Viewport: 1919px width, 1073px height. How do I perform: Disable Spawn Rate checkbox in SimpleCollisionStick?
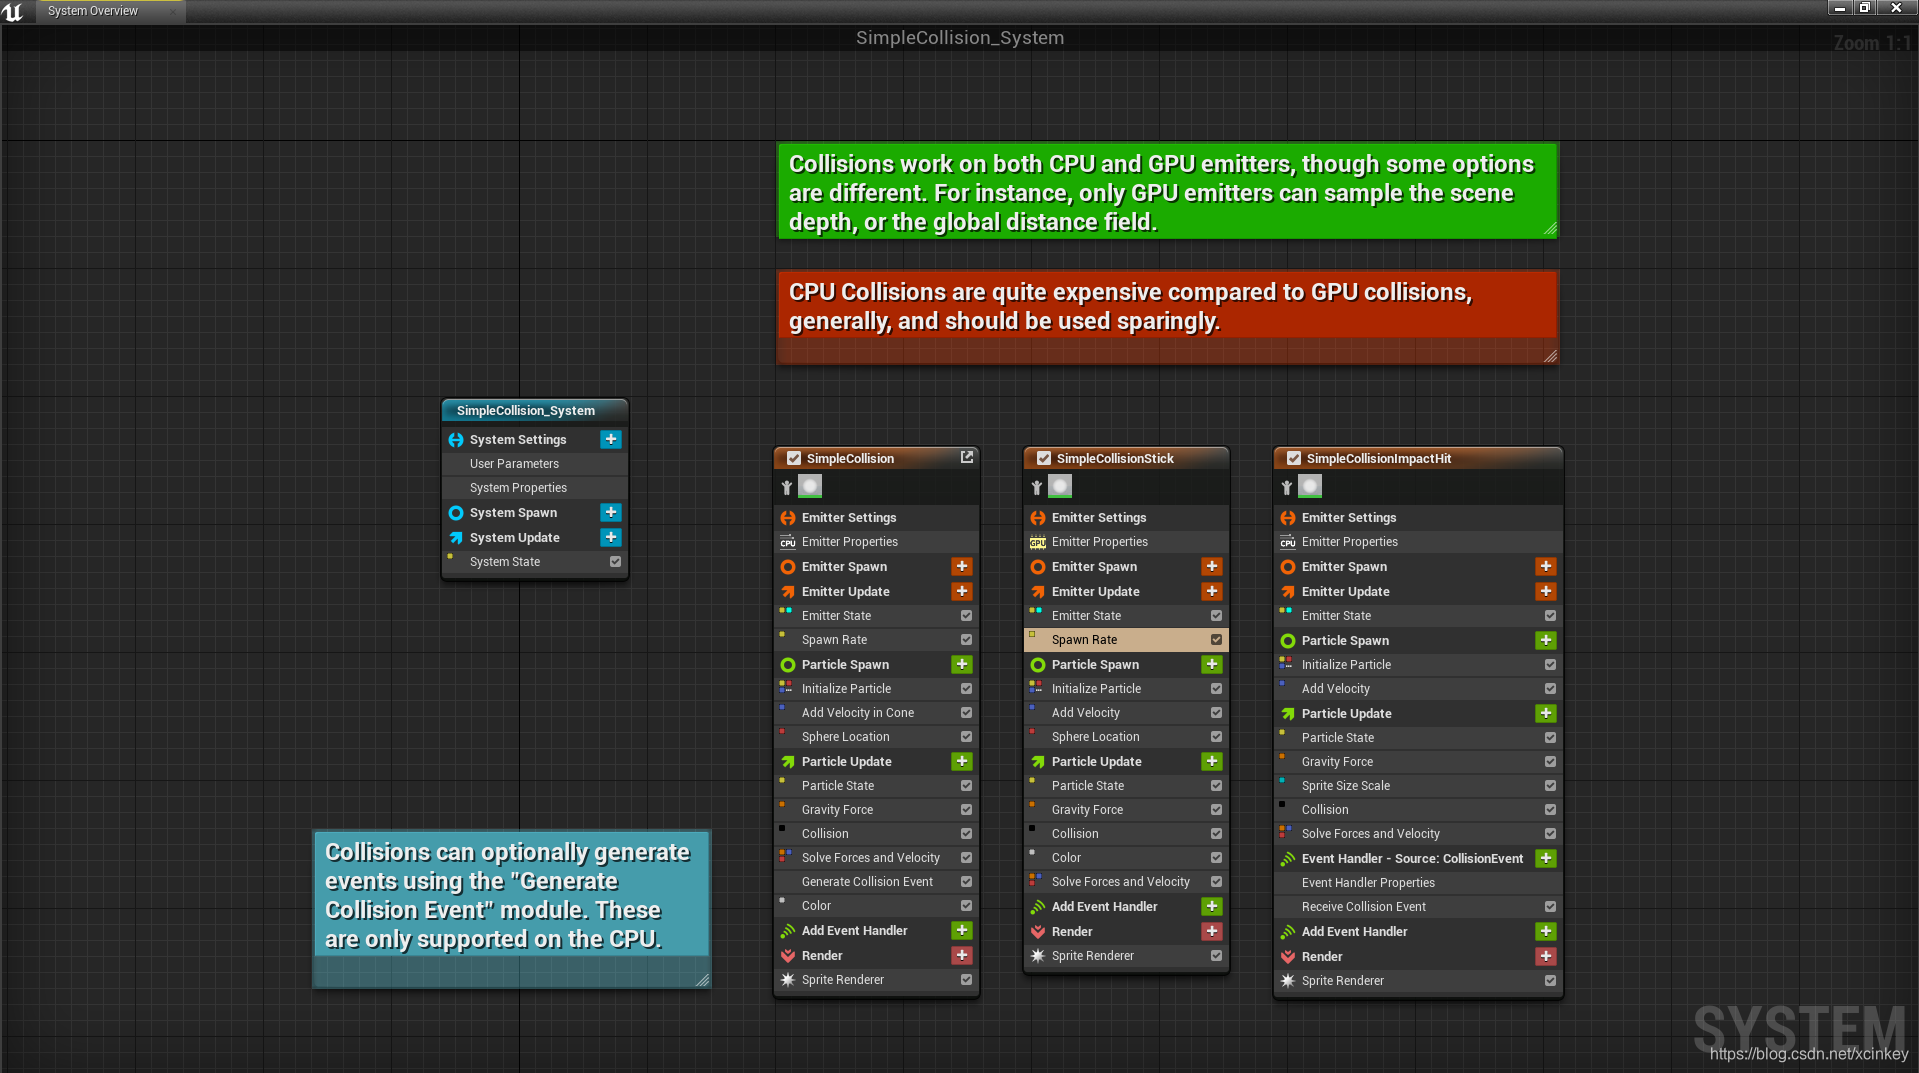(x=1216, y=639)
